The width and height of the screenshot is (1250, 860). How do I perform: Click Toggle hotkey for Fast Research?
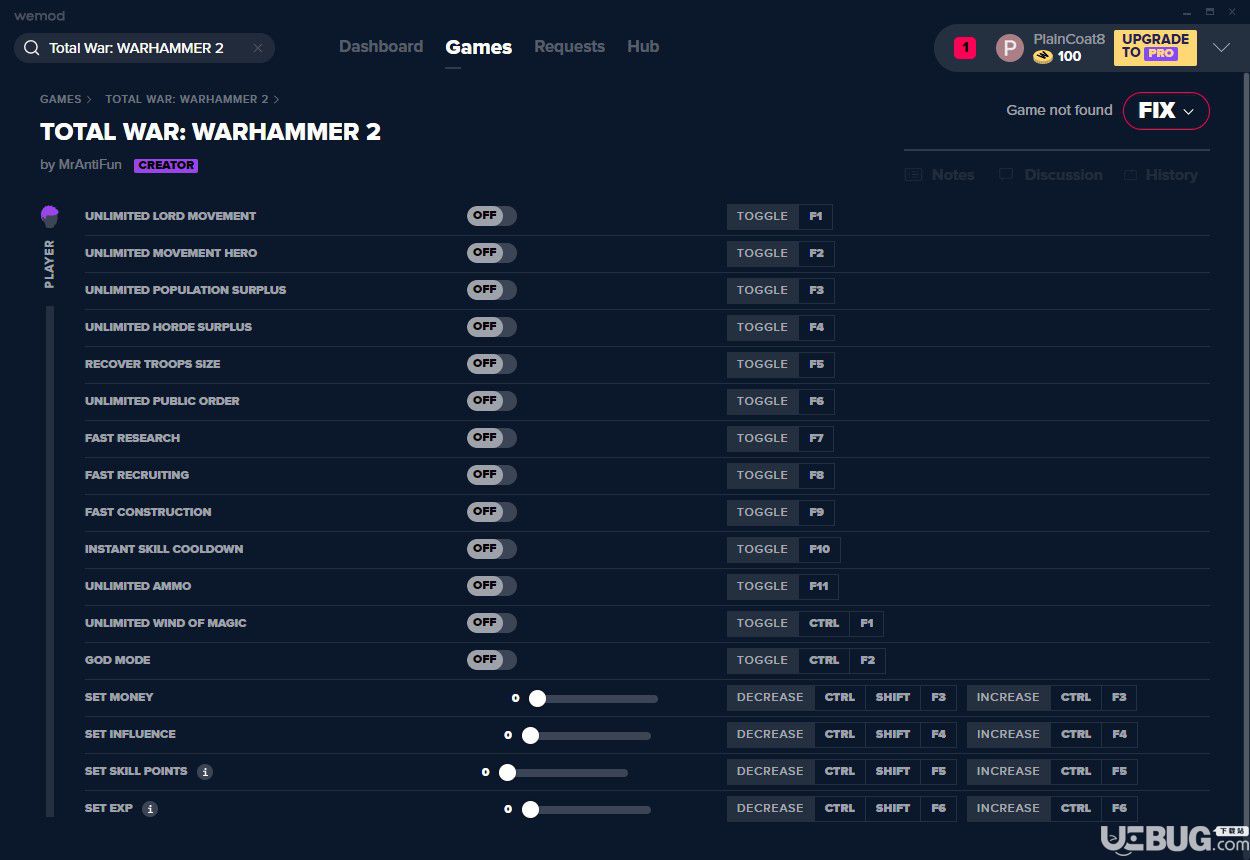coord(763,438)
